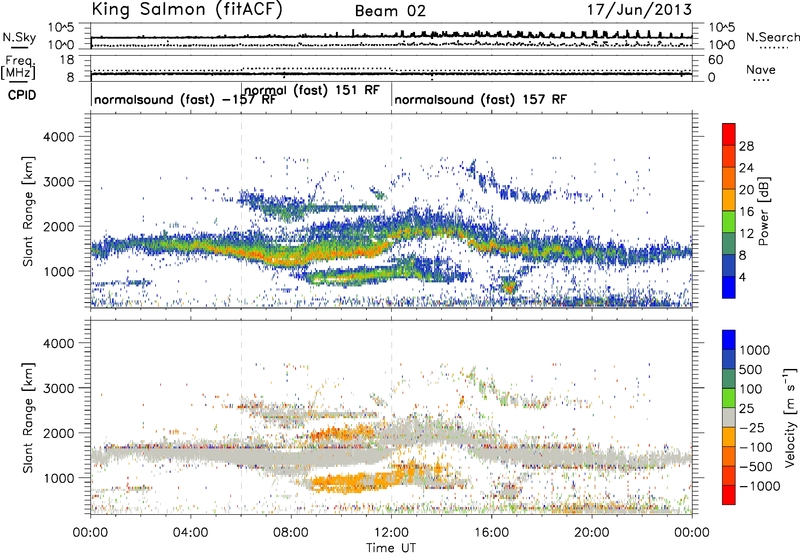Image resolution: width=800 pixels, height=554 pixels.
Task: Click the '500' velocity colorbar tick label
Action: pyautogui.click(x=751, y=369)
